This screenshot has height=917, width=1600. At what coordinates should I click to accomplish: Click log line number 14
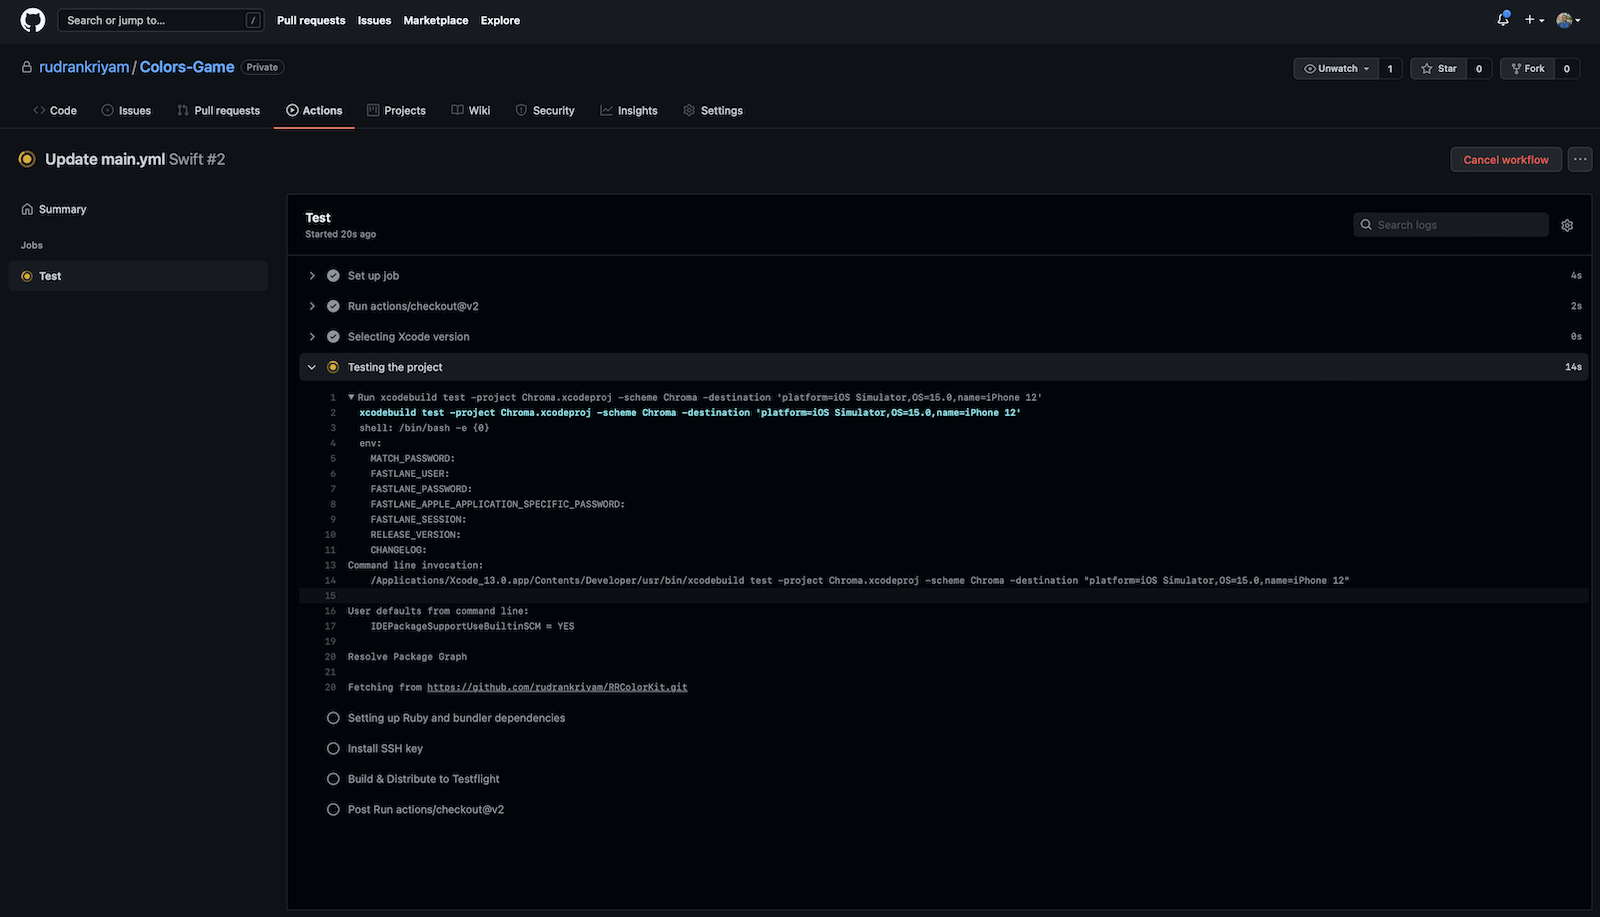click(330, 580)
